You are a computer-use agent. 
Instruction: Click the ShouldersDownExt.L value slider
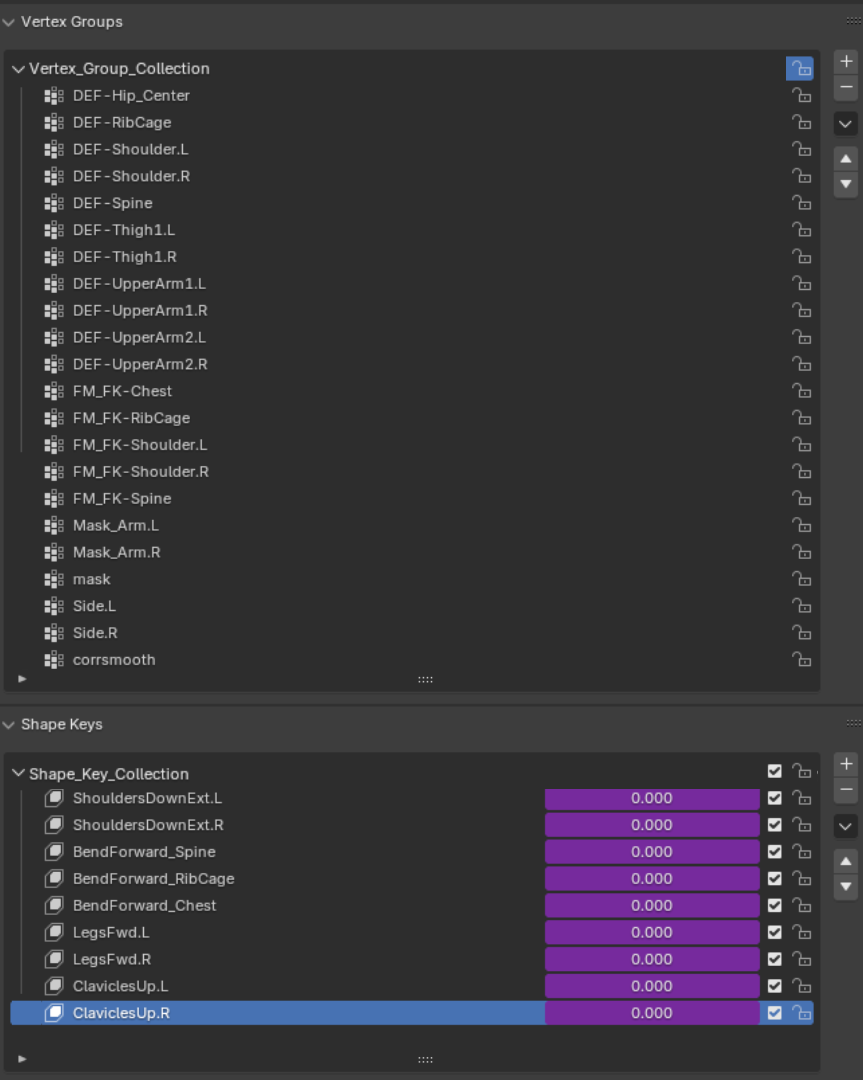tap(652, 798)
